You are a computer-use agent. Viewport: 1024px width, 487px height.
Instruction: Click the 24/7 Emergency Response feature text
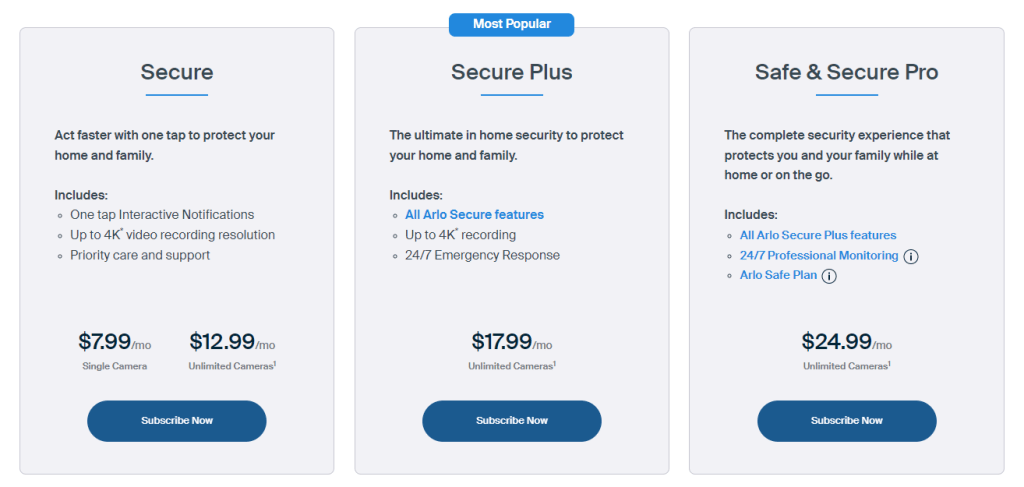pyautogui.click(x=482, y=255)
